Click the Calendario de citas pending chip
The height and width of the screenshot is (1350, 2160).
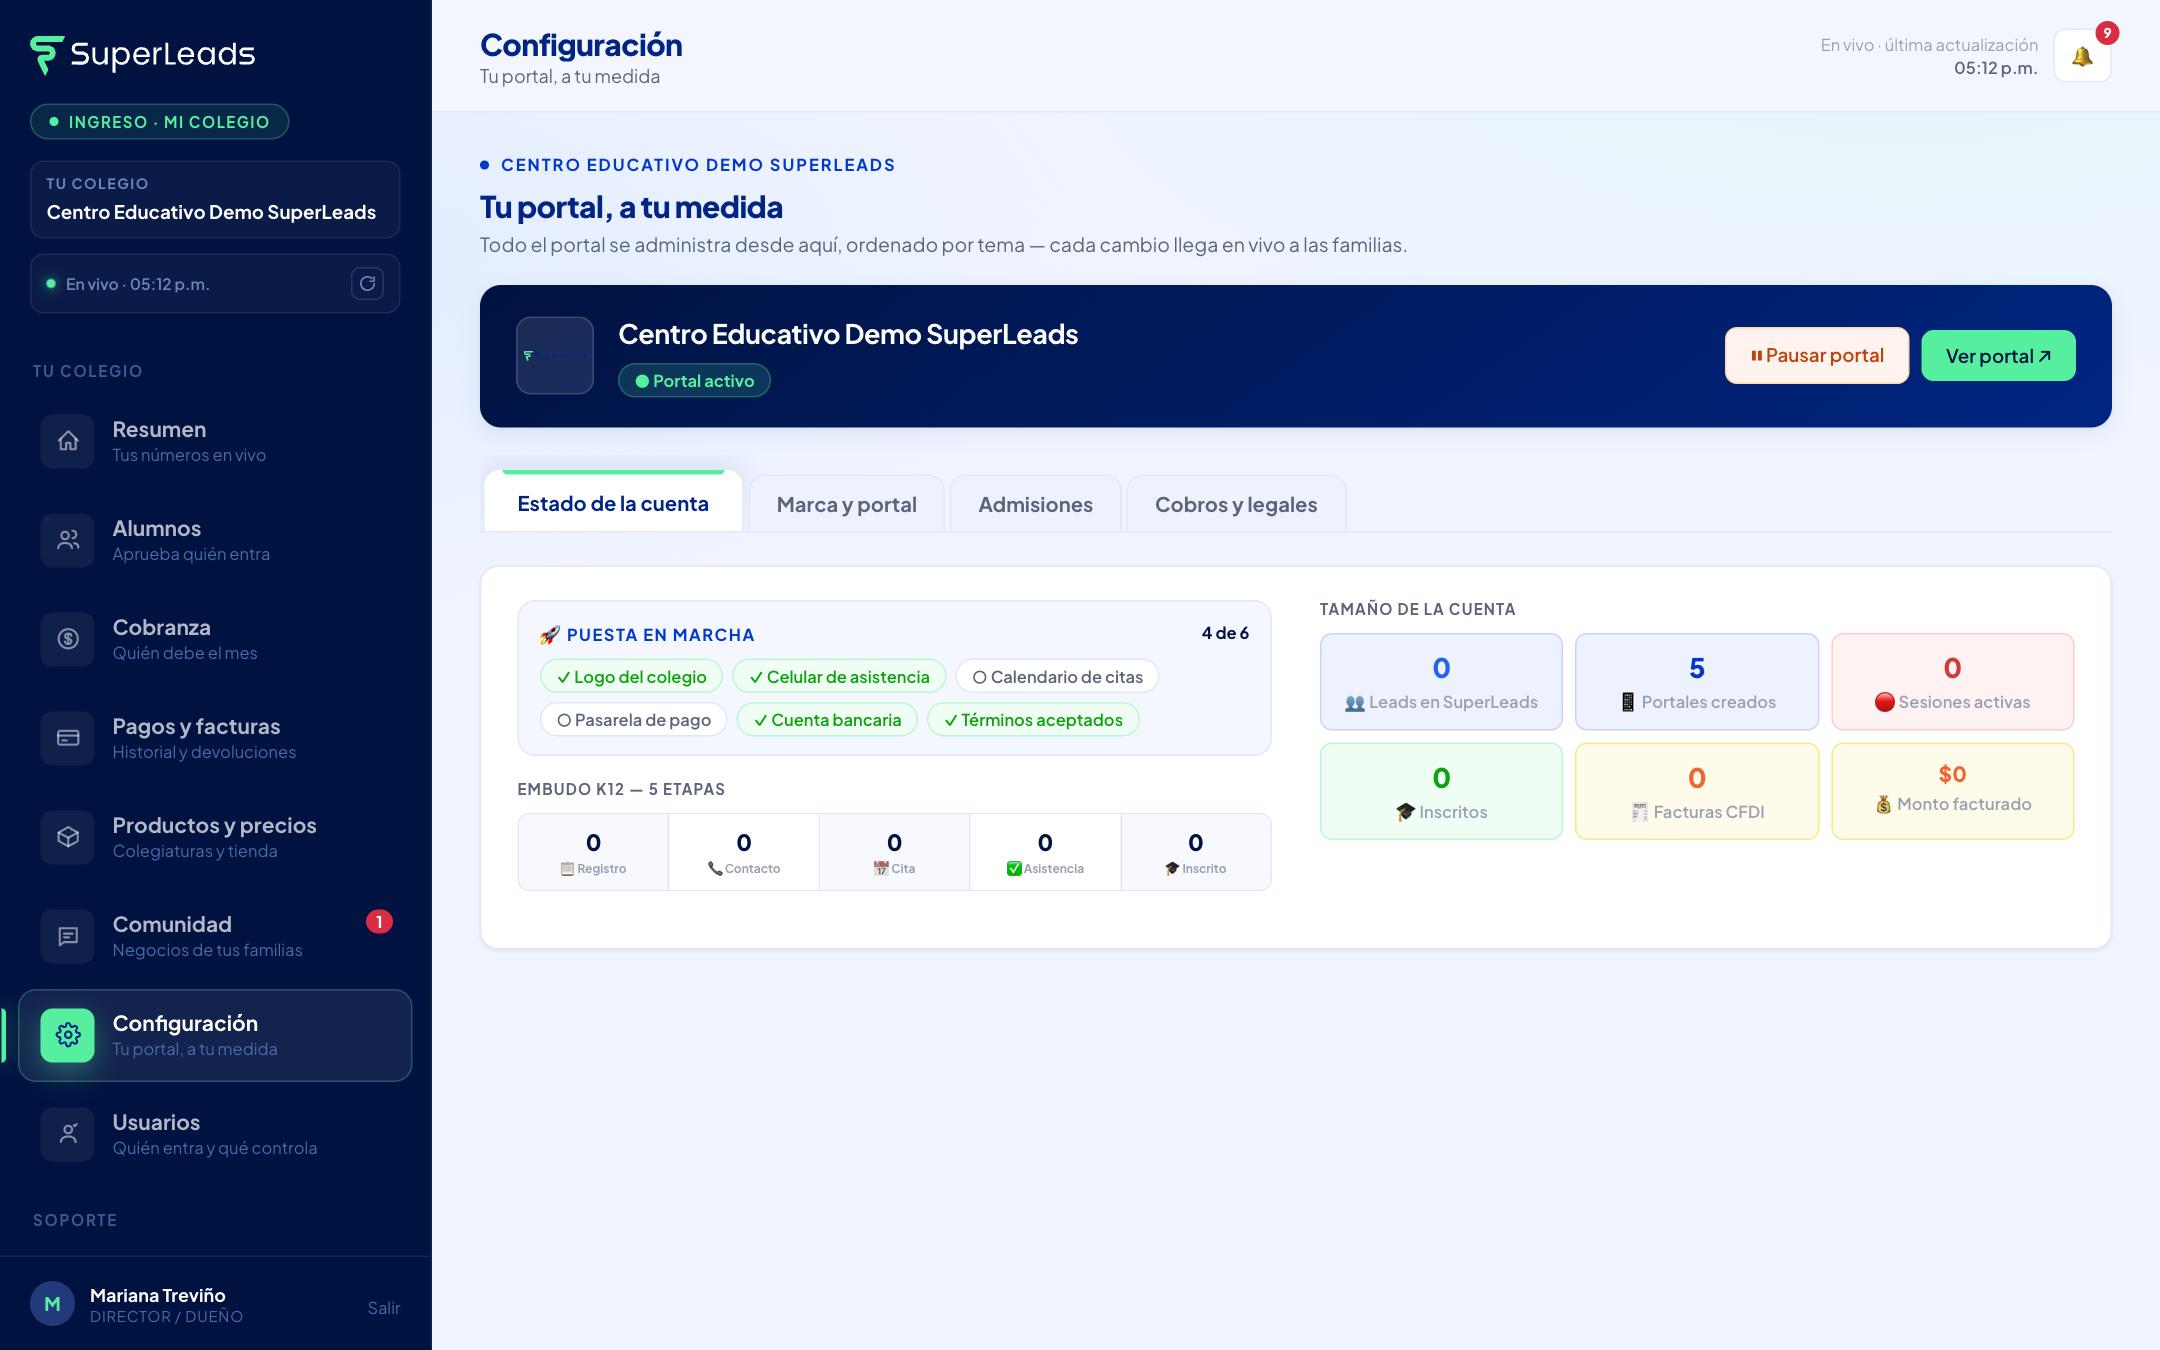[x=1057, y=677]
